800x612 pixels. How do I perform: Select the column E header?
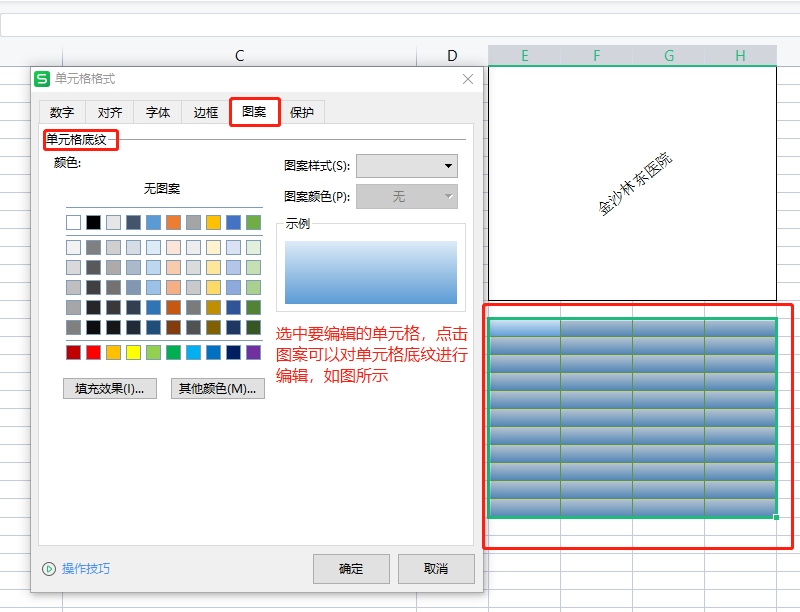524,56
